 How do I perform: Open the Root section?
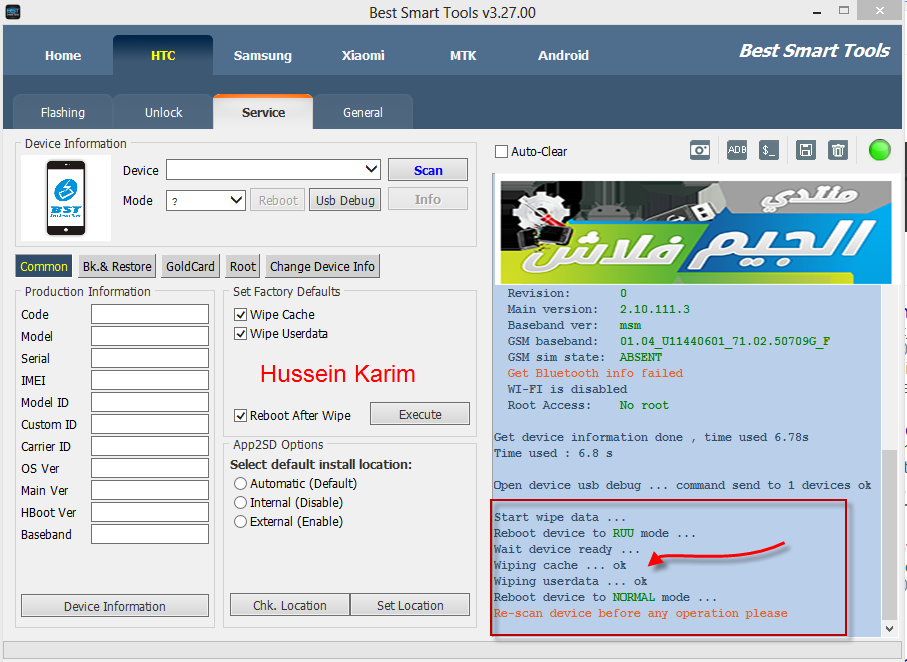click(242, 266)
